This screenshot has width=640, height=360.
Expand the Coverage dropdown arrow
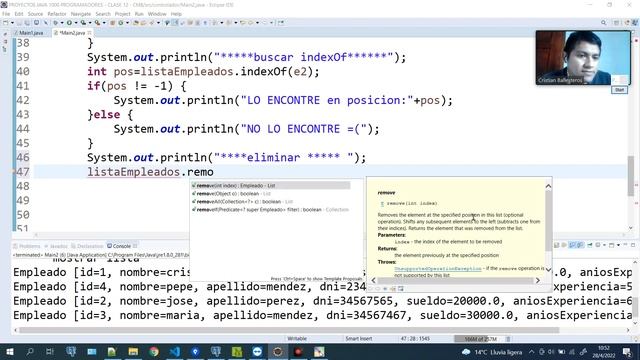89,23
